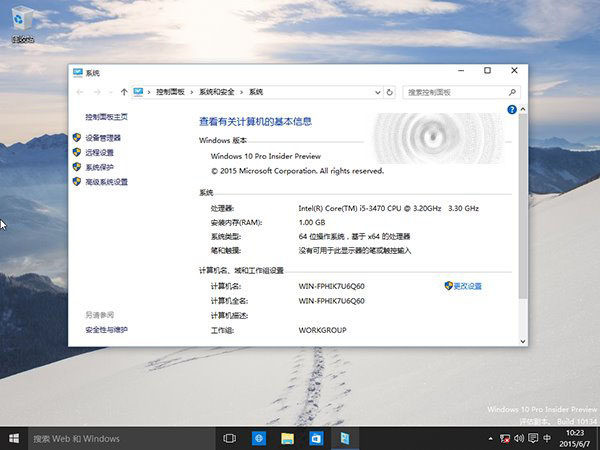Image resolution: width=600 pixels, height=450 pixels.
Task: Click the computer icon in address bar
Action: coord(139,92)
